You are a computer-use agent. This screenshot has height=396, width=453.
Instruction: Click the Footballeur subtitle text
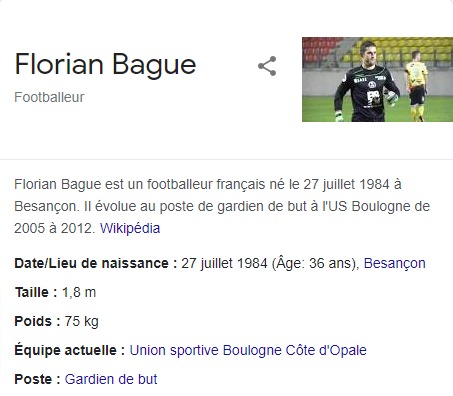click(49, 97)
